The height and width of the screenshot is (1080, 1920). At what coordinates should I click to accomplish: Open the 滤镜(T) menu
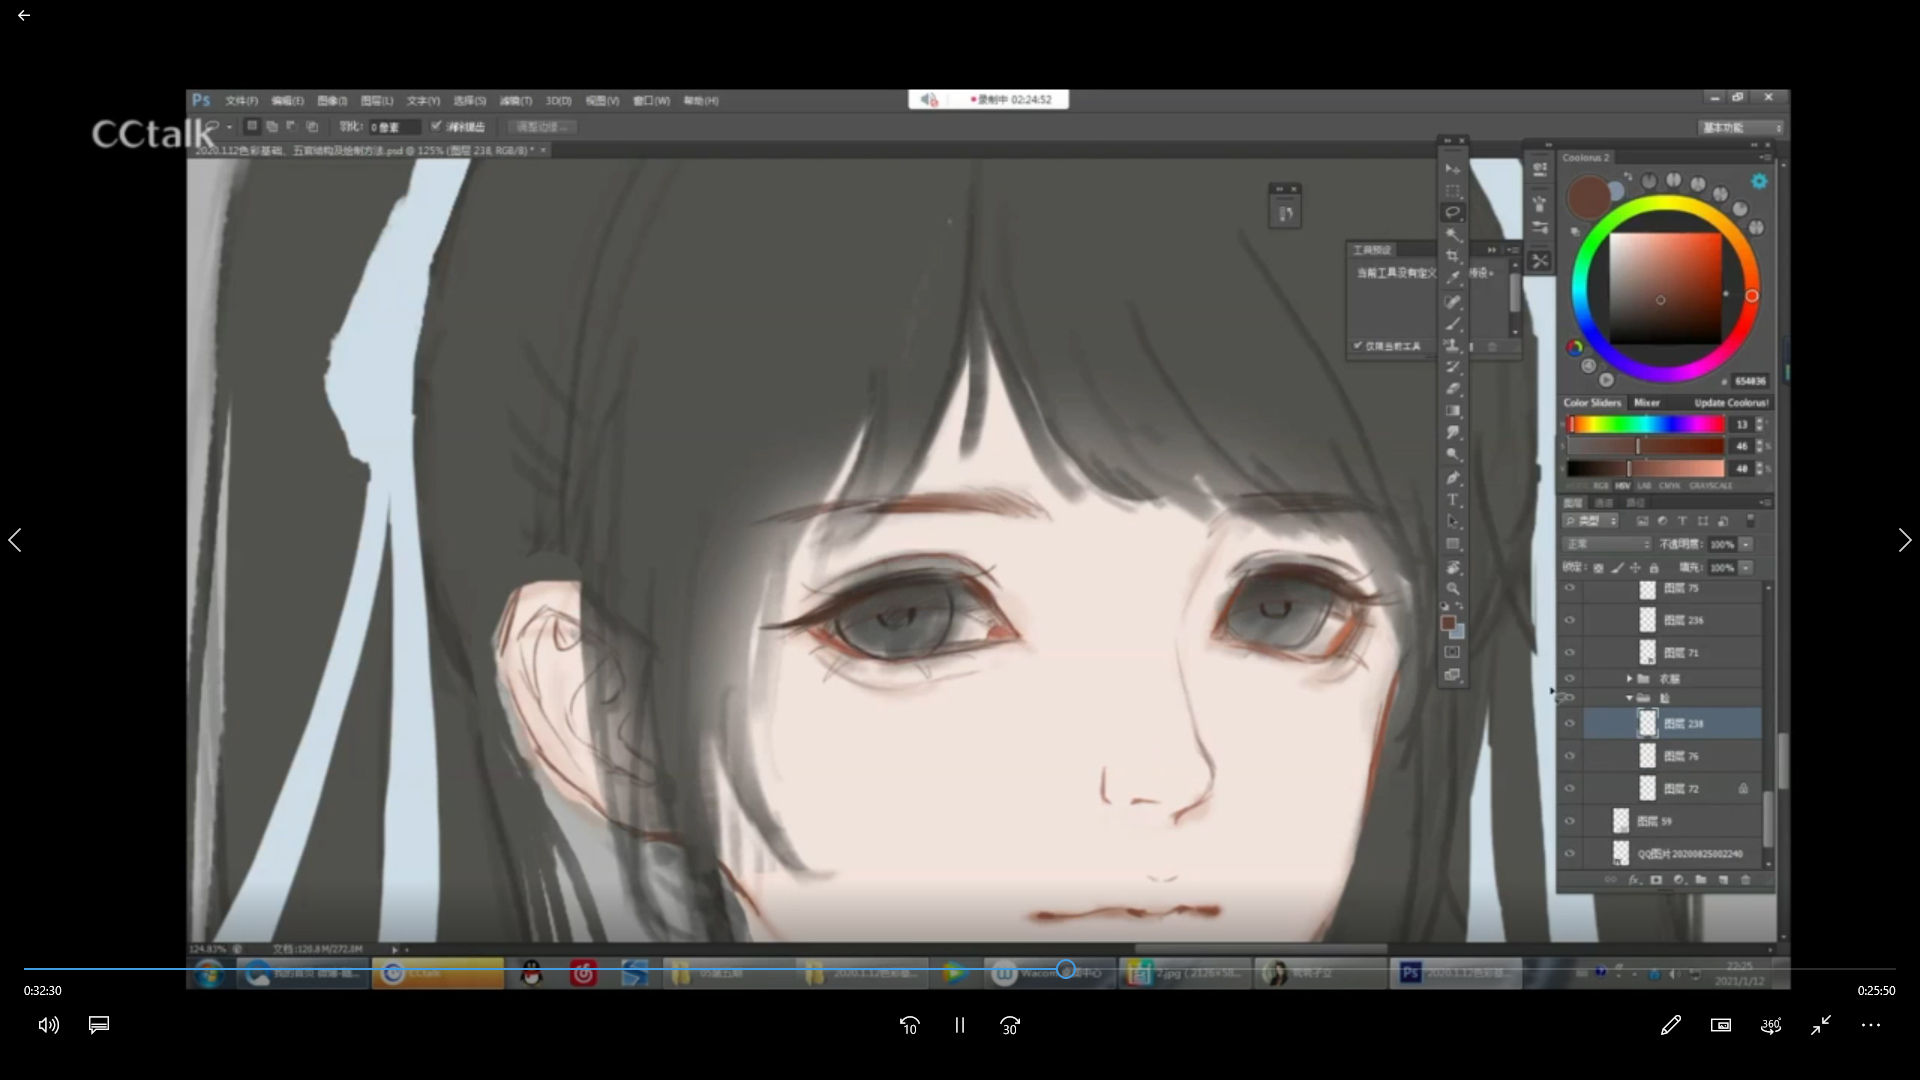click(x=516, y=101)
